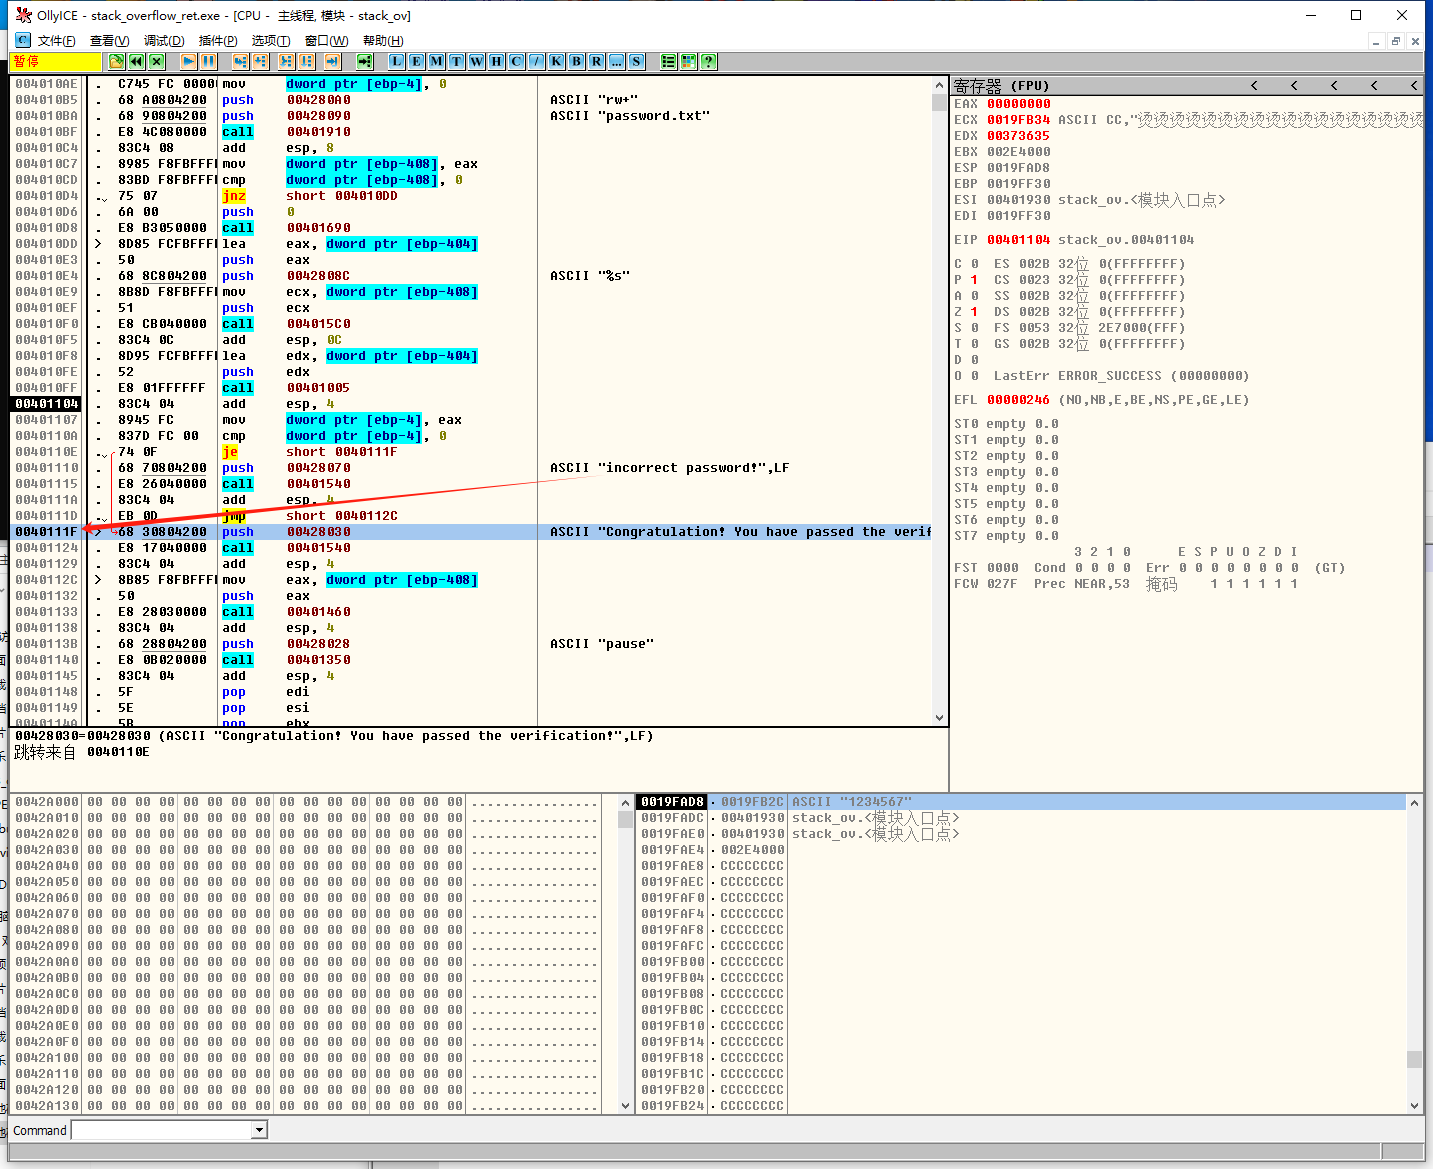Run the program with the play icon

(x=188, y=61)
